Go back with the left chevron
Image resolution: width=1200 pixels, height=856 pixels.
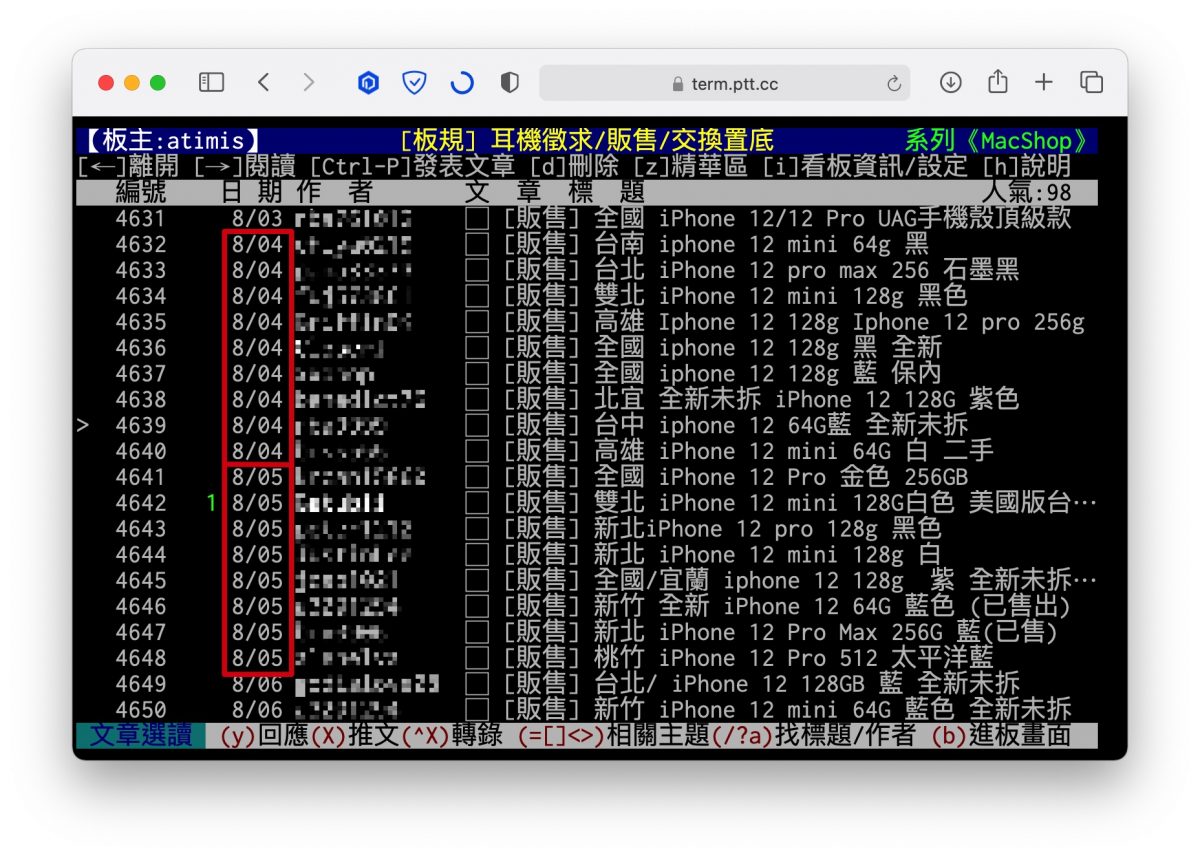click(x=263, y=83)
